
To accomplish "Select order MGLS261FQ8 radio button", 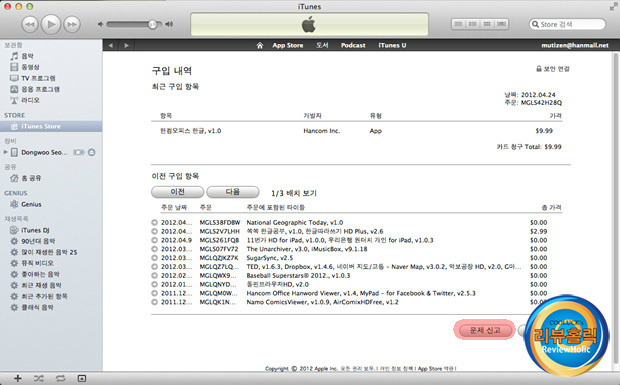I will click(154, 240).
